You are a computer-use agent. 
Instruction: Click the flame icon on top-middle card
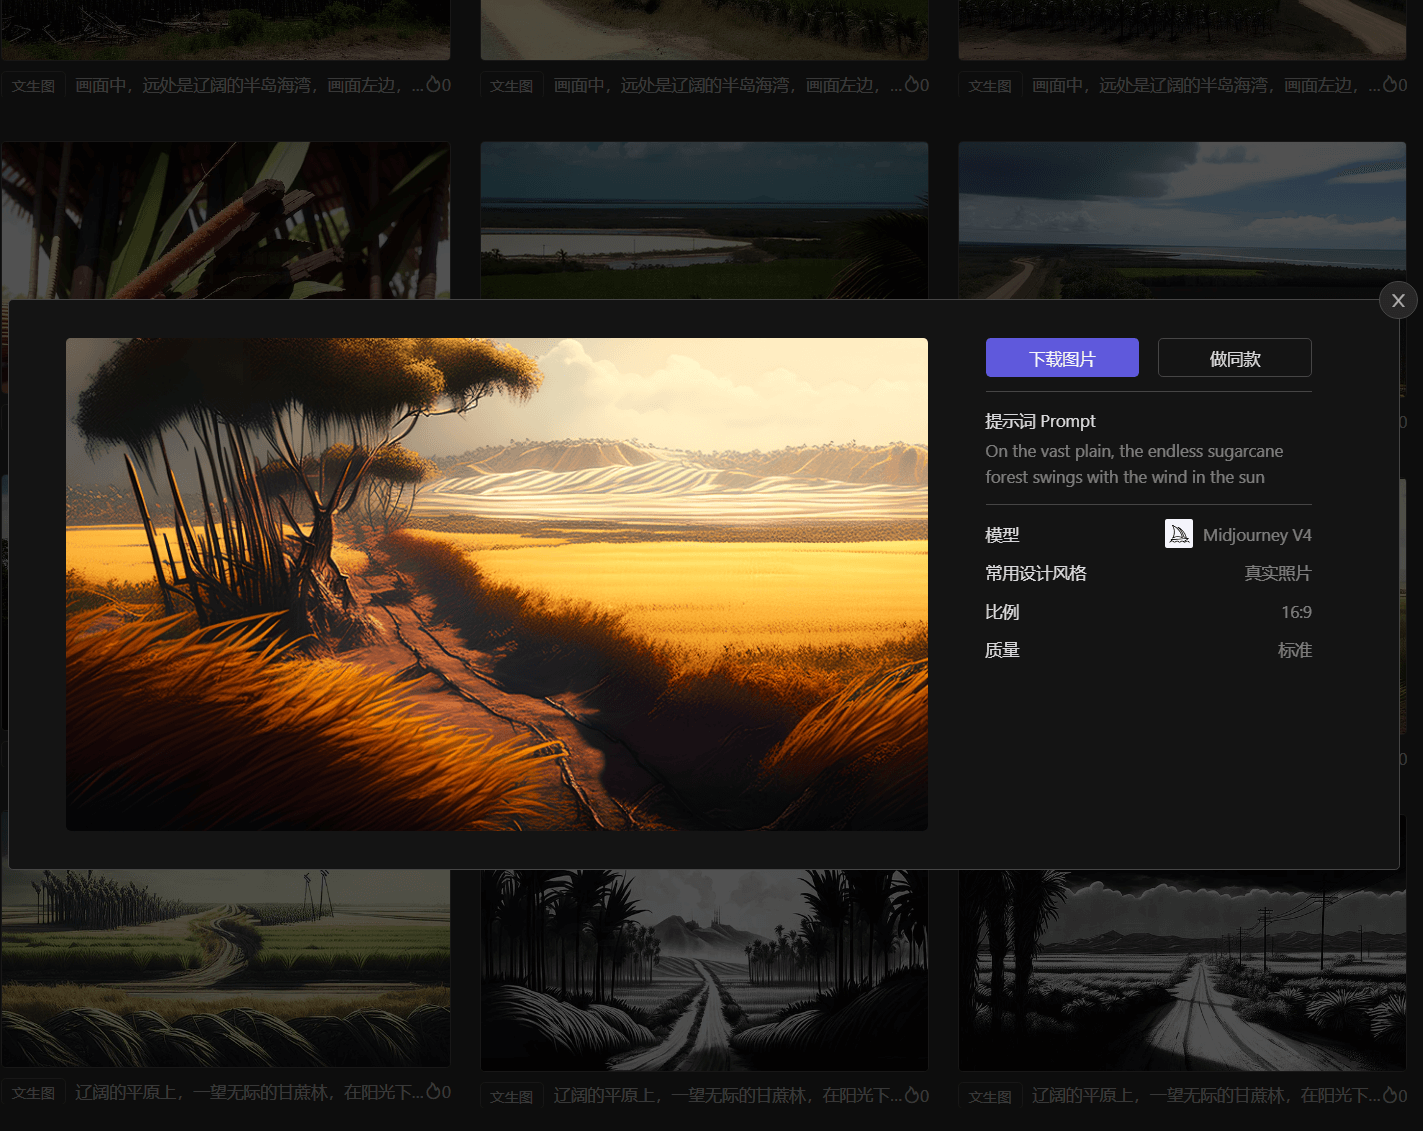912,85
